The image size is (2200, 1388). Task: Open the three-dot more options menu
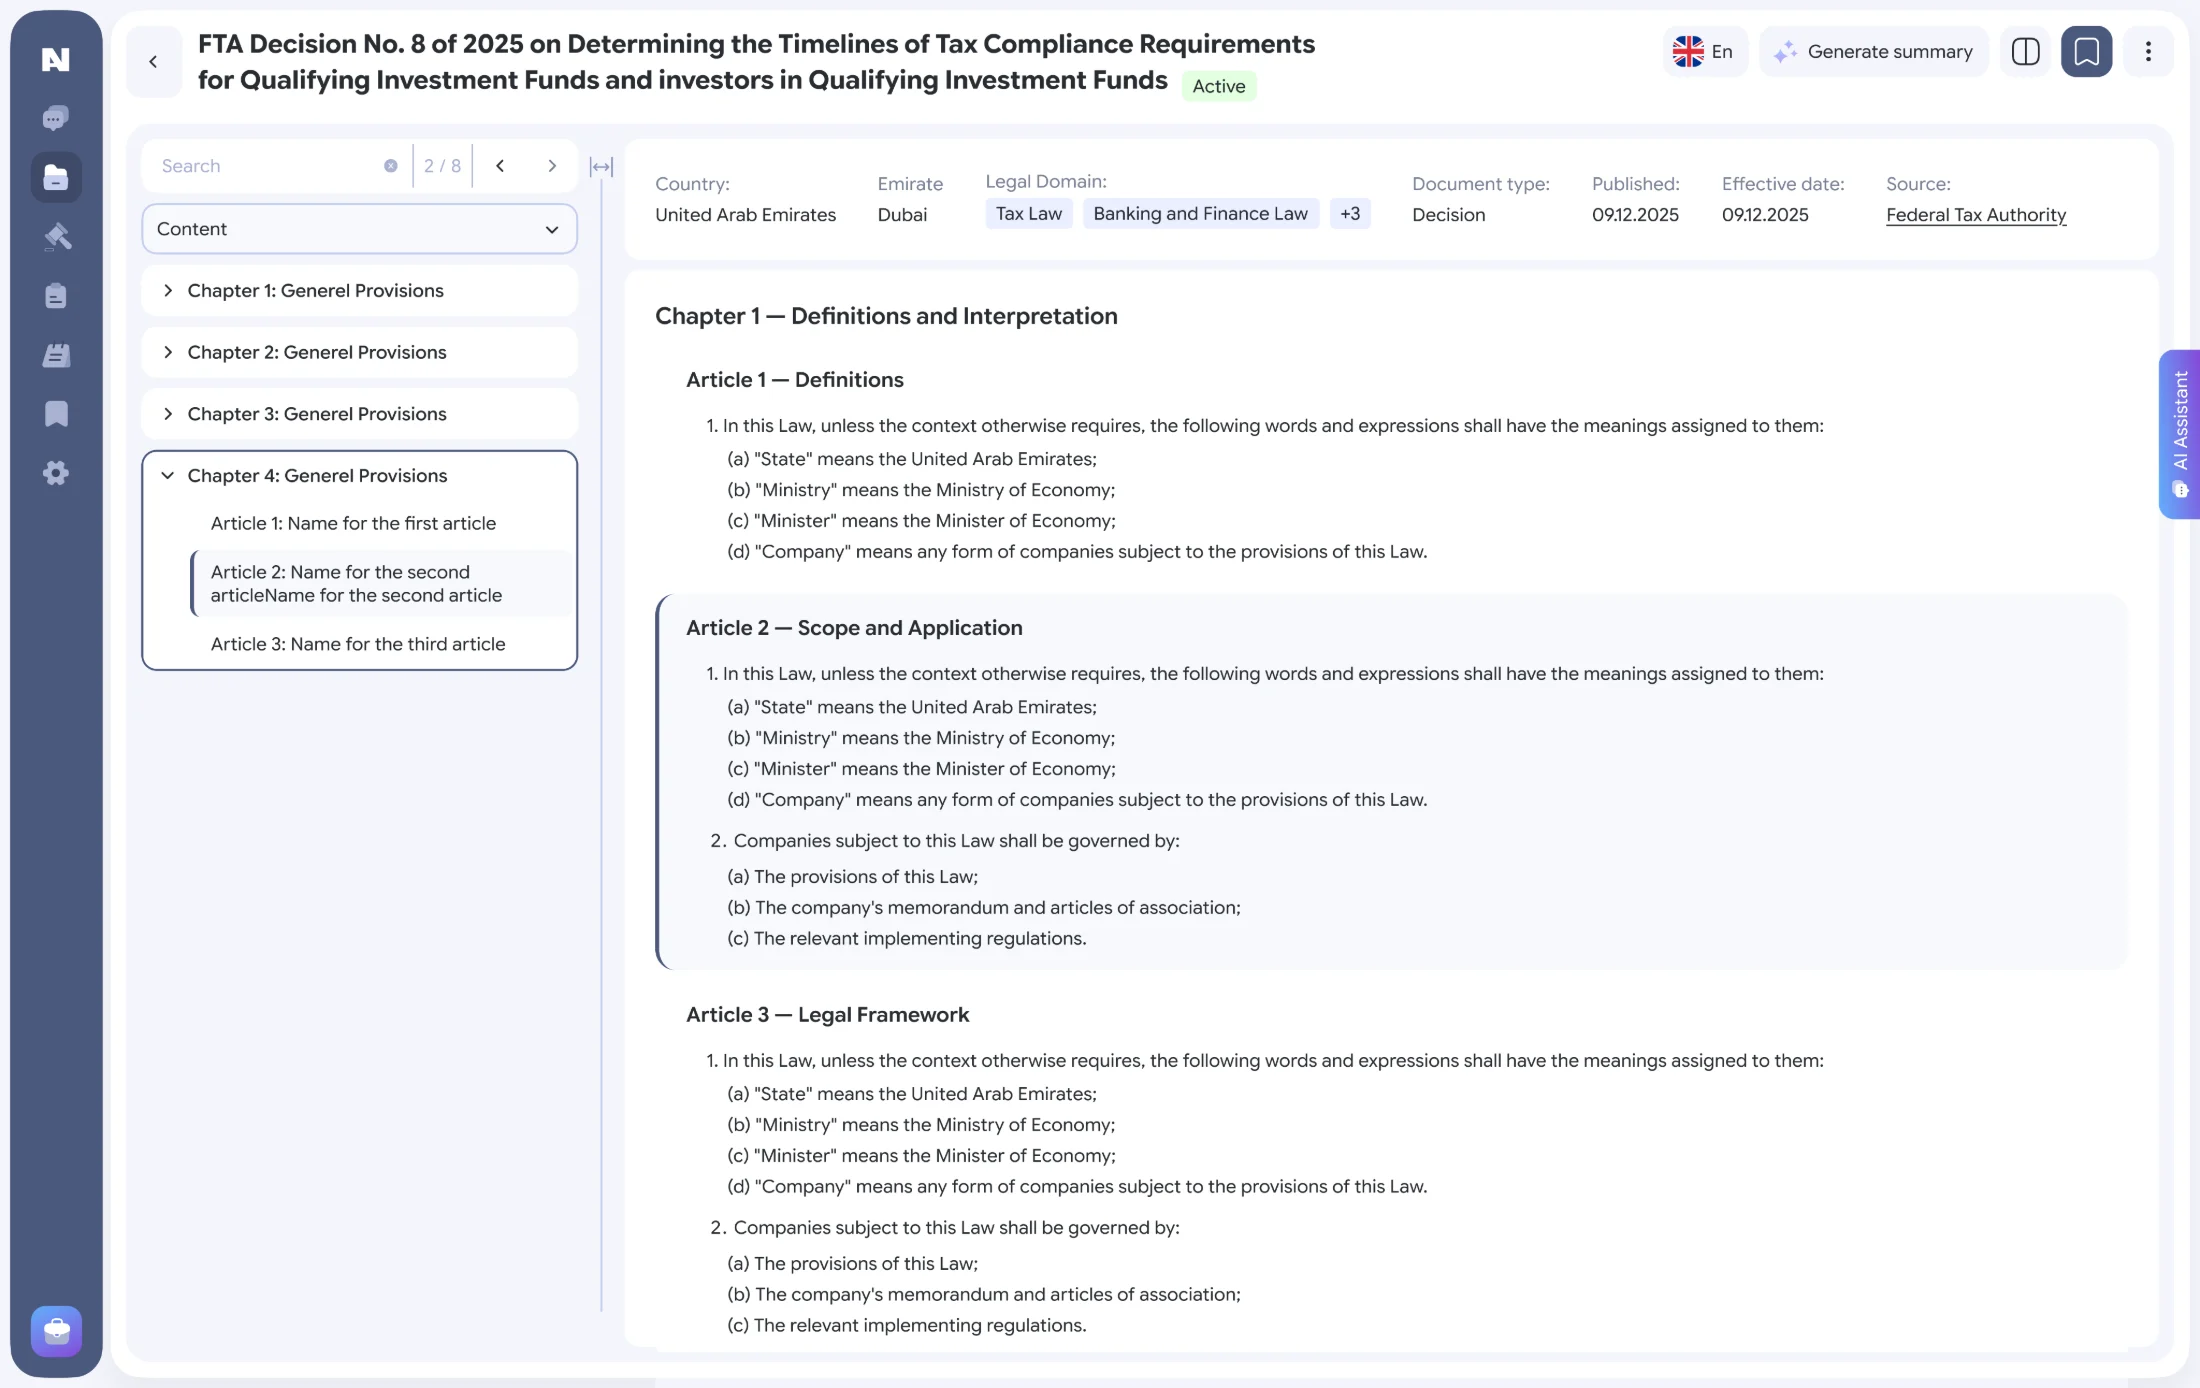(x=2147, y=51)
